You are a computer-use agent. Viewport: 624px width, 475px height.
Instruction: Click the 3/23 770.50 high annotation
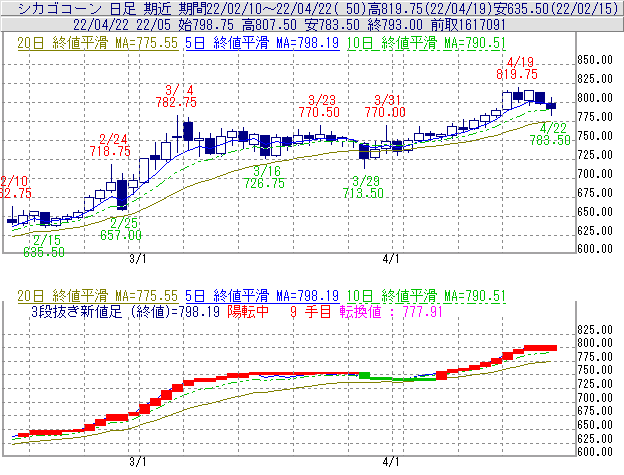319,106
